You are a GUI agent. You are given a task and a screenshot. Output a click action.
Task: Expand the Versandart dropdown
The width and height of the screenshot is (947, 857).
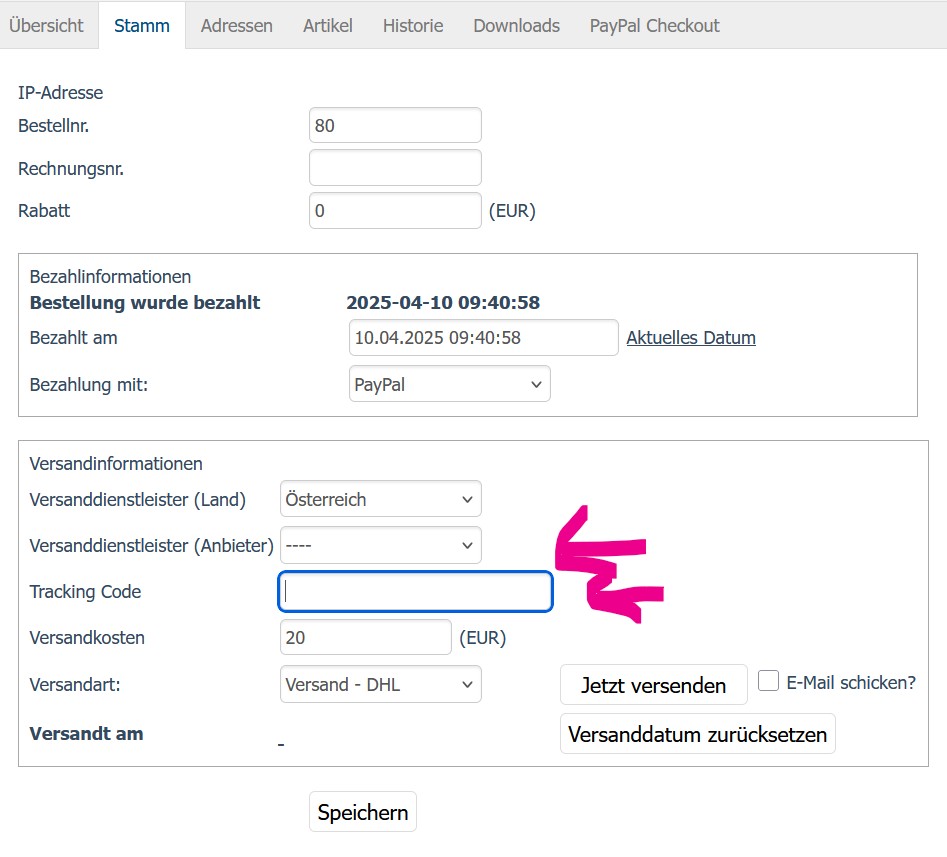coord(380,685)
